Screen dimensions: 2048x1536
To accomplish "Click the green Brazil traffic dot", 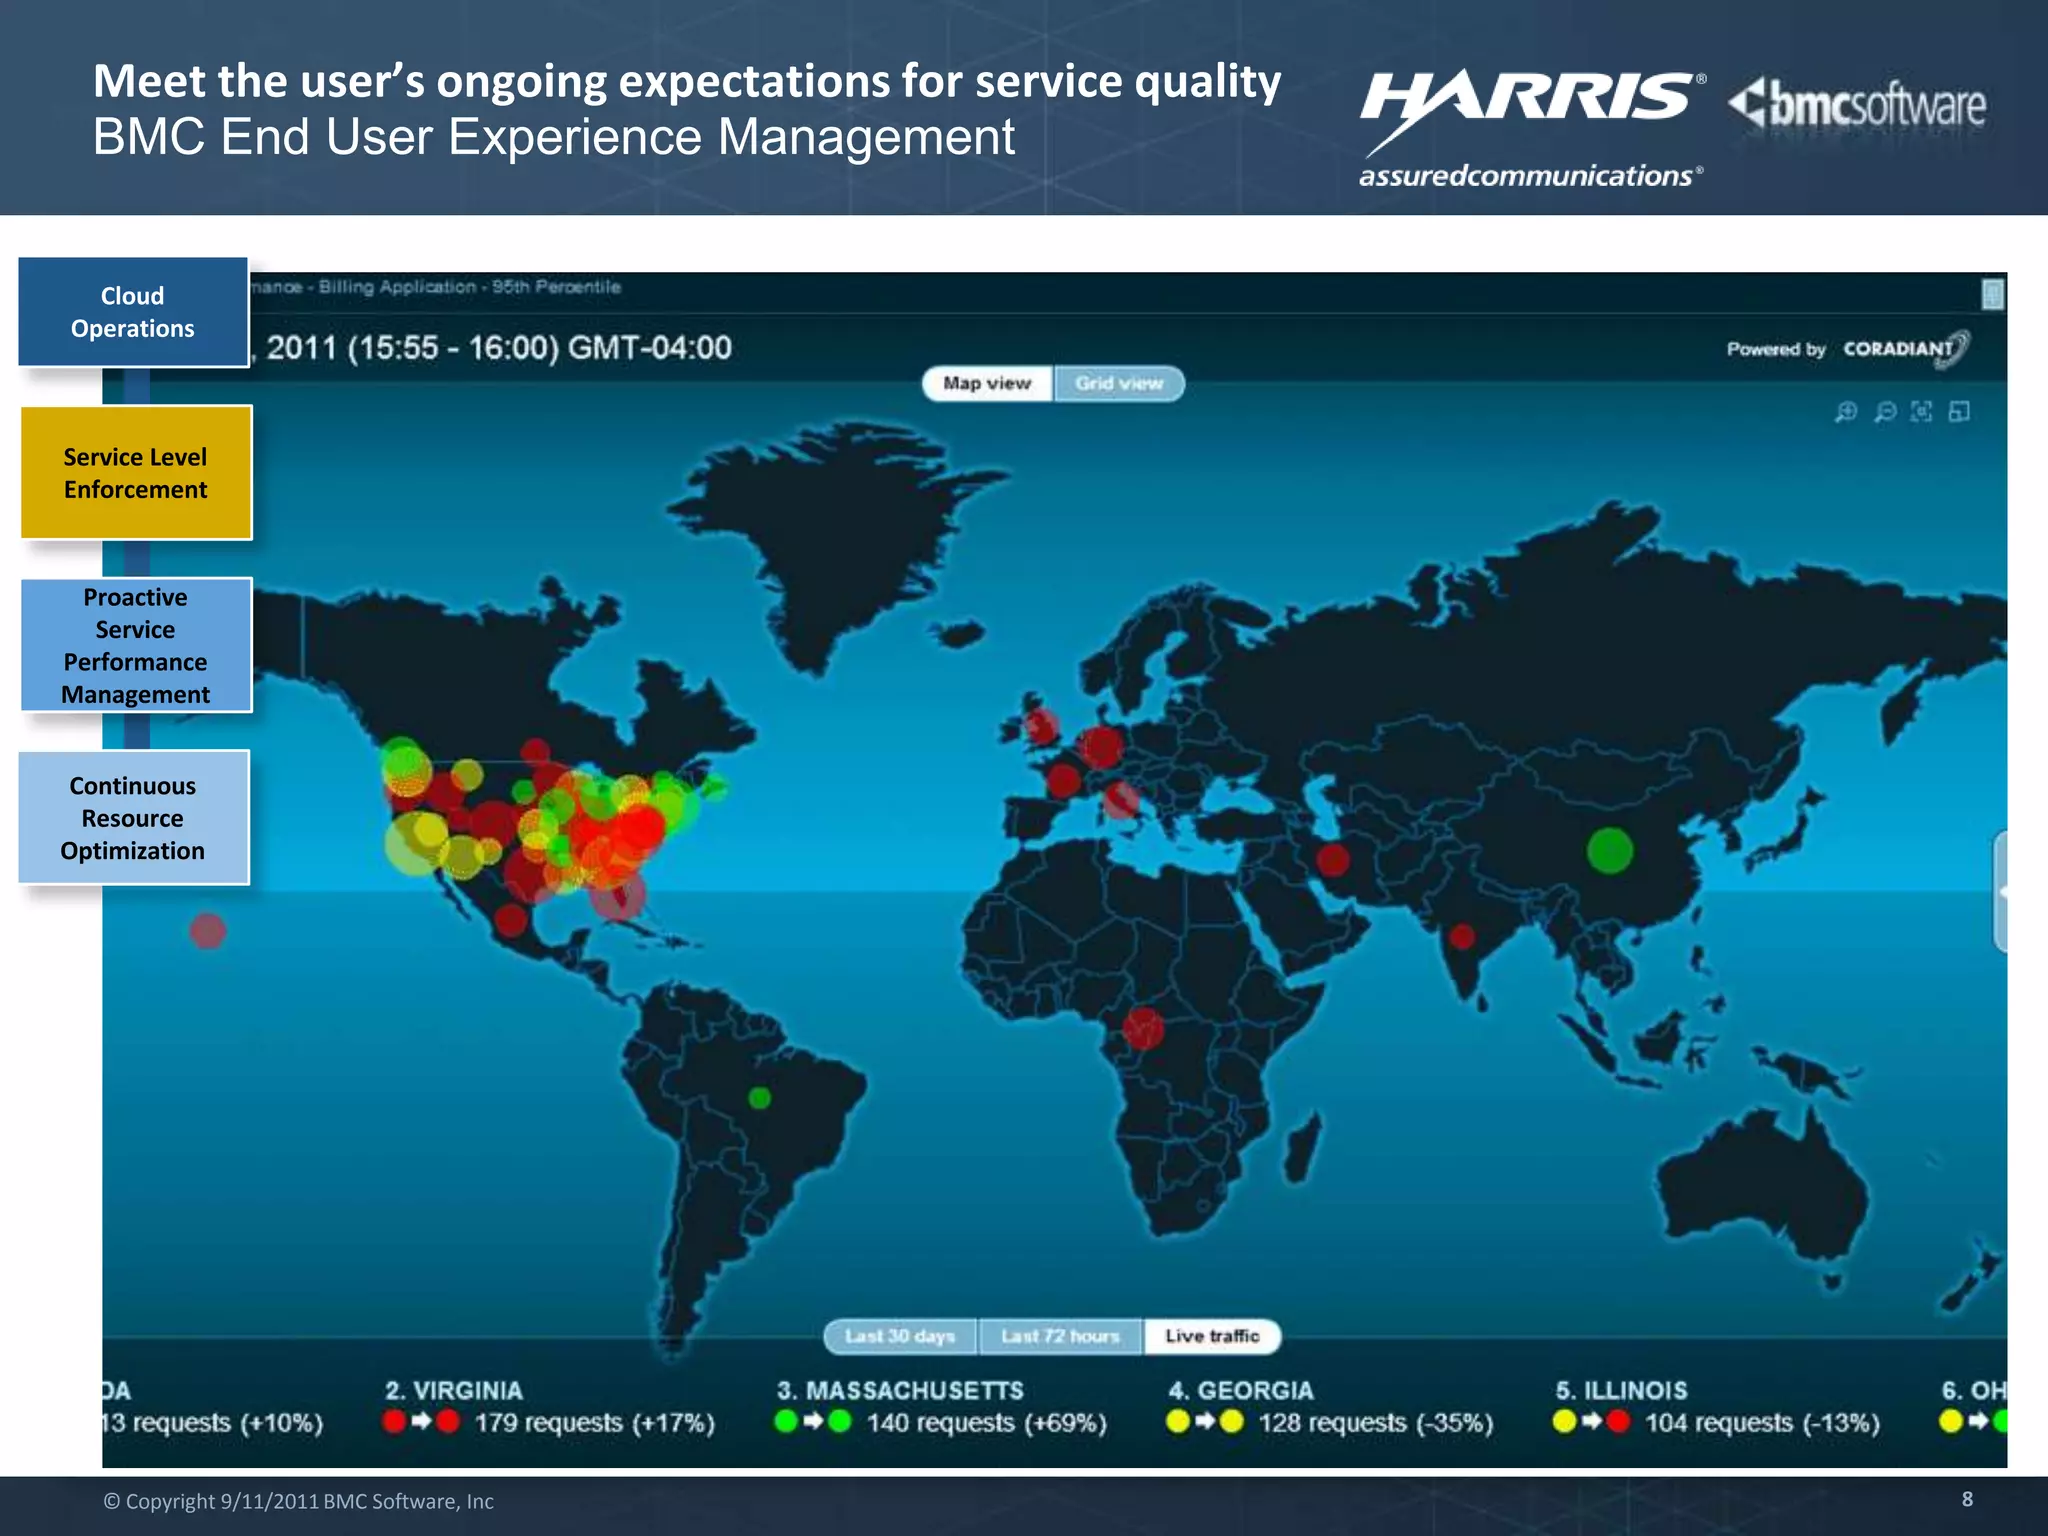I will [760, 1098].
